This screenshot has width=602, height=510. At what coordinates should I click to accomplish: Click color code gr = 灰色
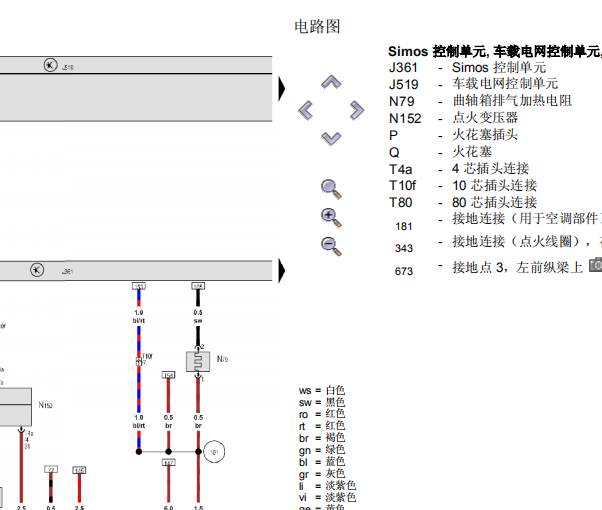point(322,474)
